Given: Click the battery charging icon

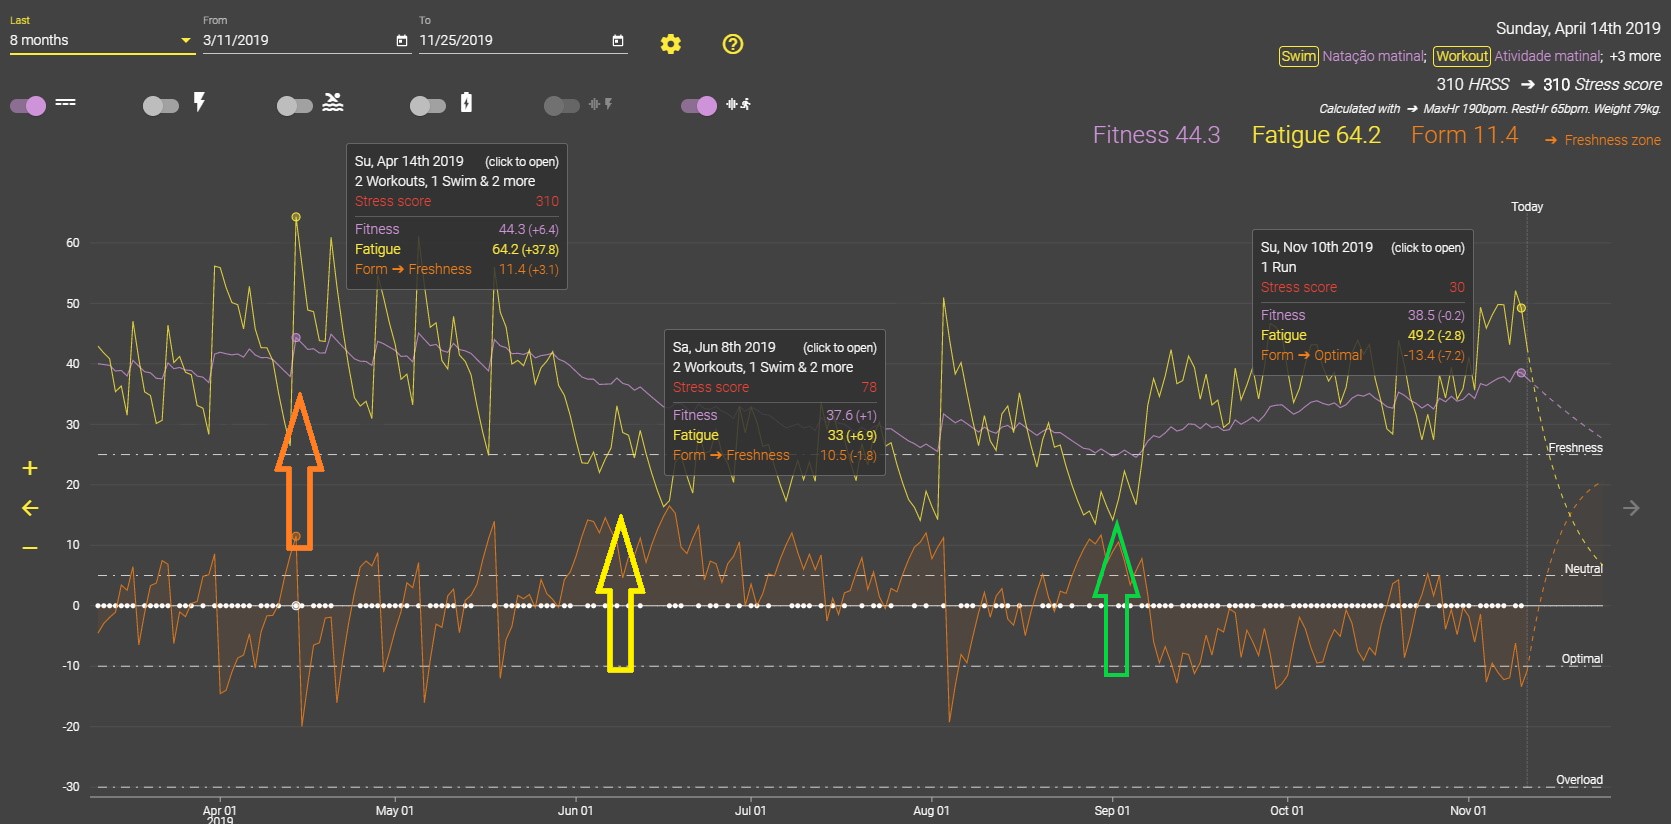Looking at the screenshot, I should (466, 102).
